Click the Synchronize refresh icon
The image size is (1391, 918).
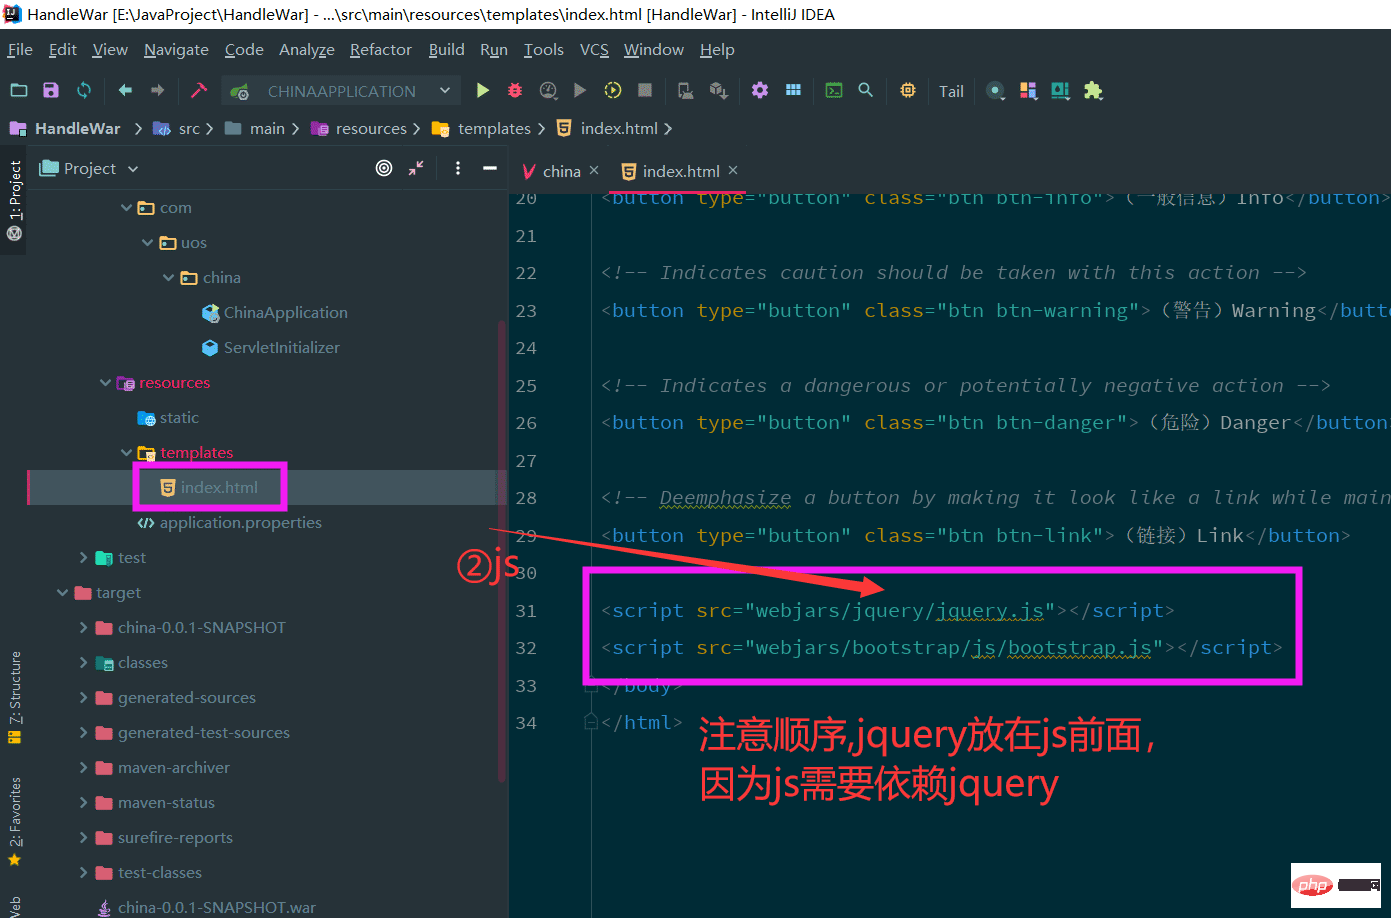(84, 90)
